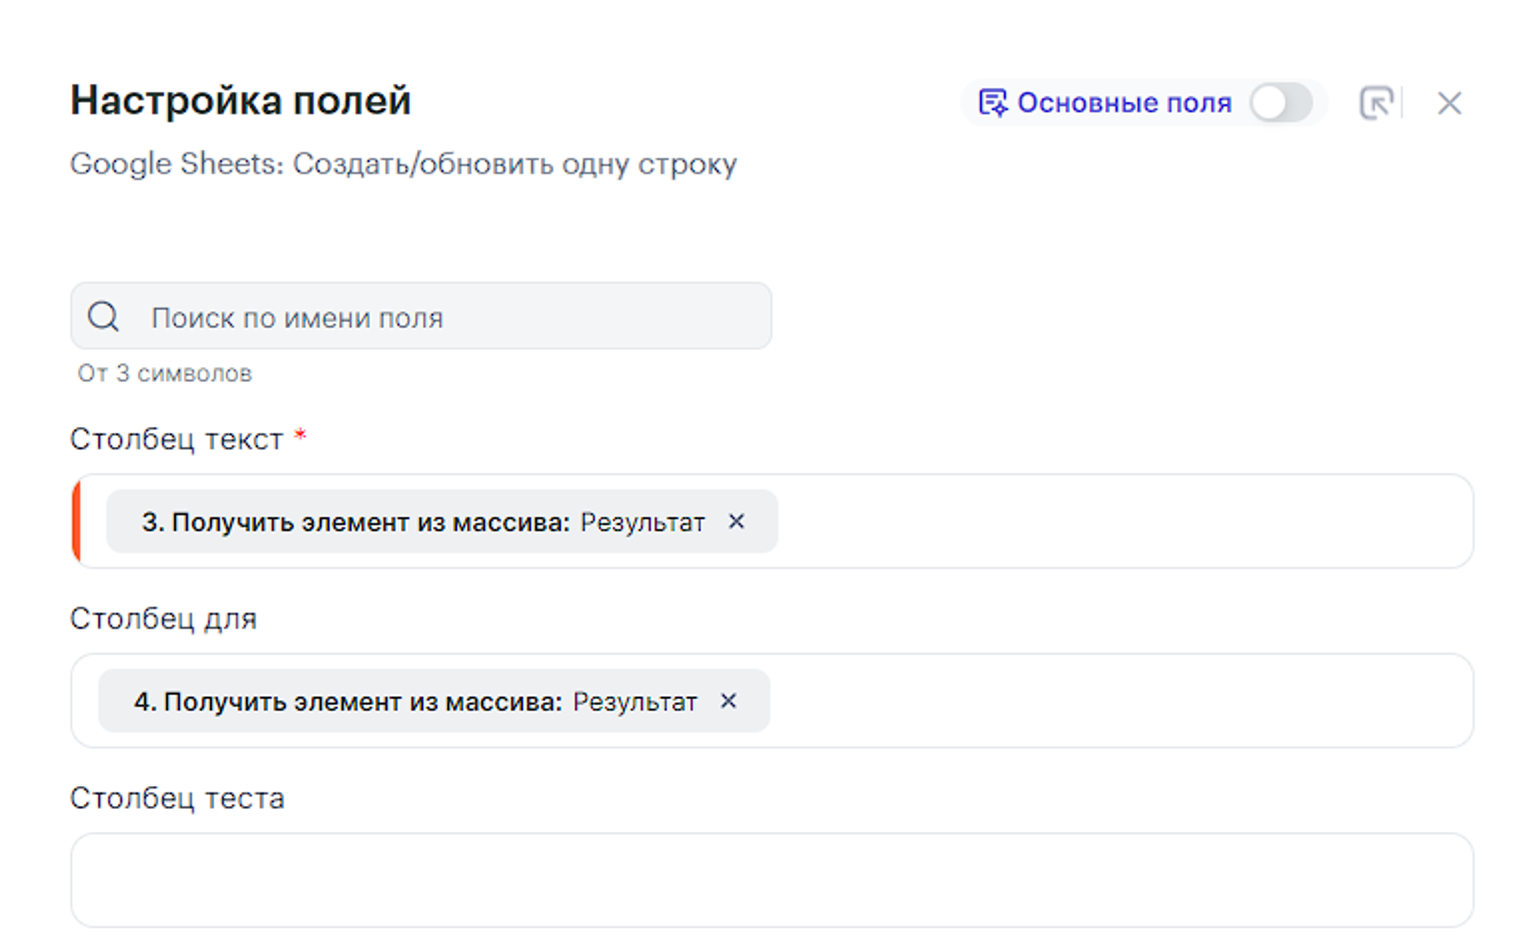Click the Столбец для field label
This screenshot has width=1530, height=946.
tap(163, 619)
